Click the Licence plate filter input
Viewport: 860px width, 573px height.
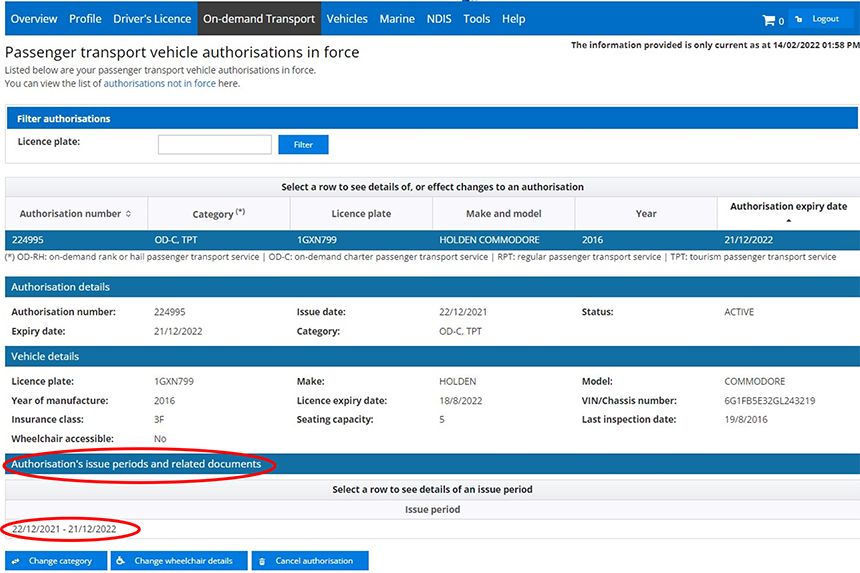point(214,145)
